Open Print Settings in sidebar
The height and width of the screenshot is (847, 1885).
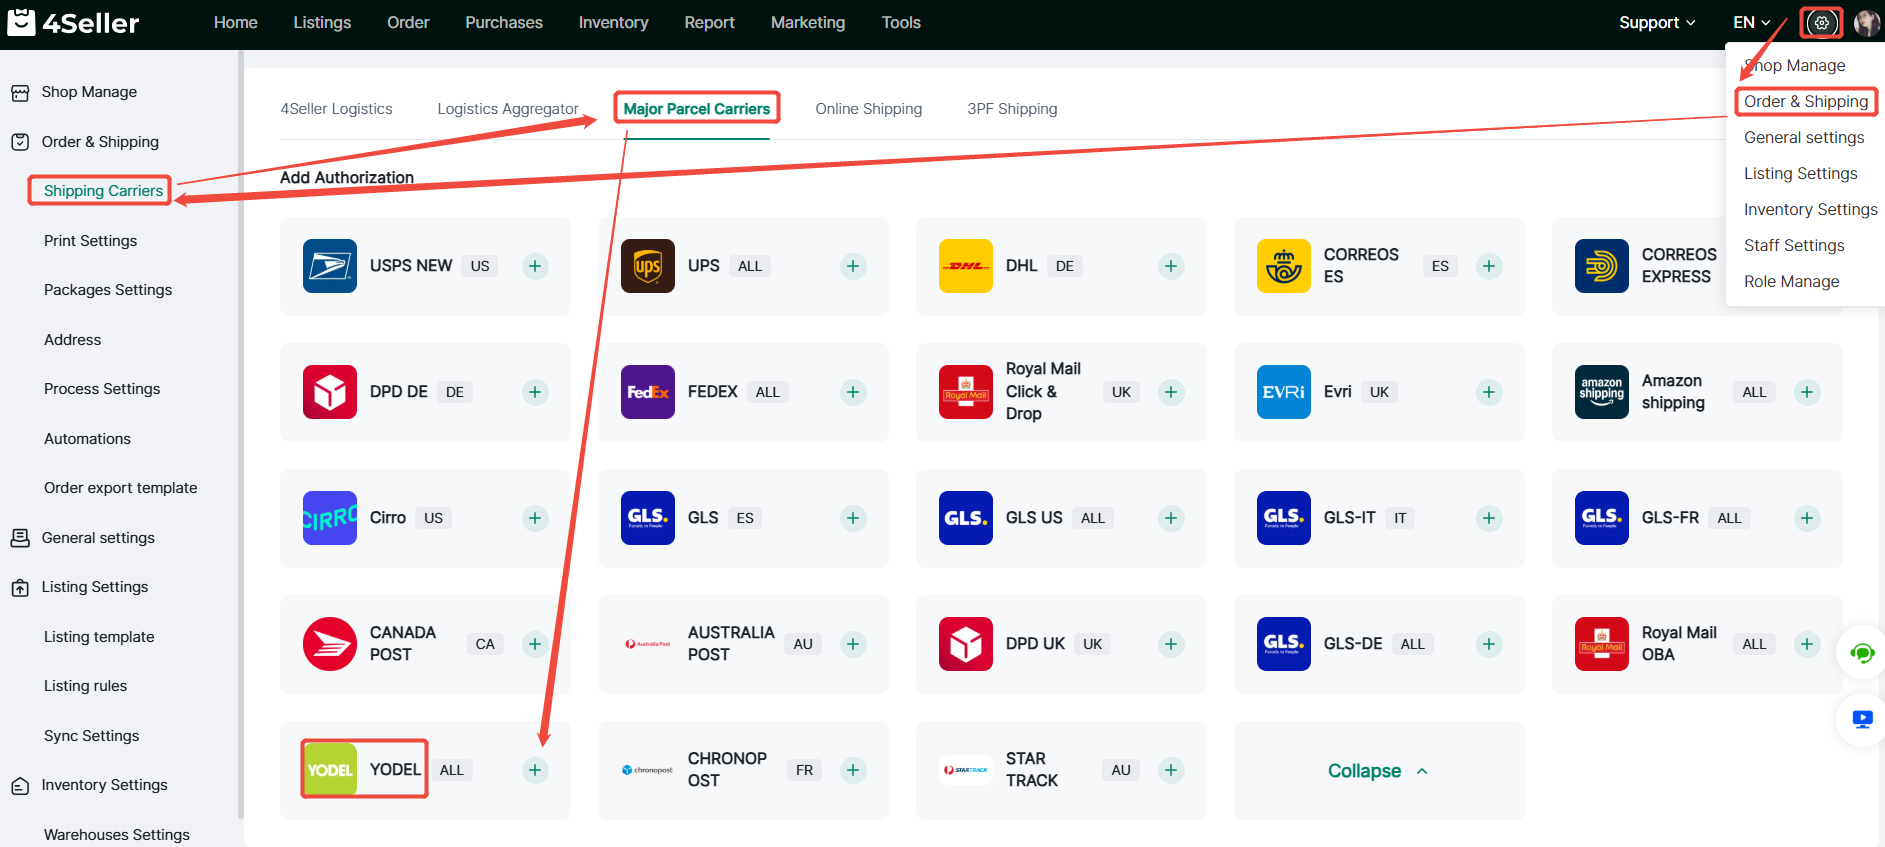click(x=90, y=241)
